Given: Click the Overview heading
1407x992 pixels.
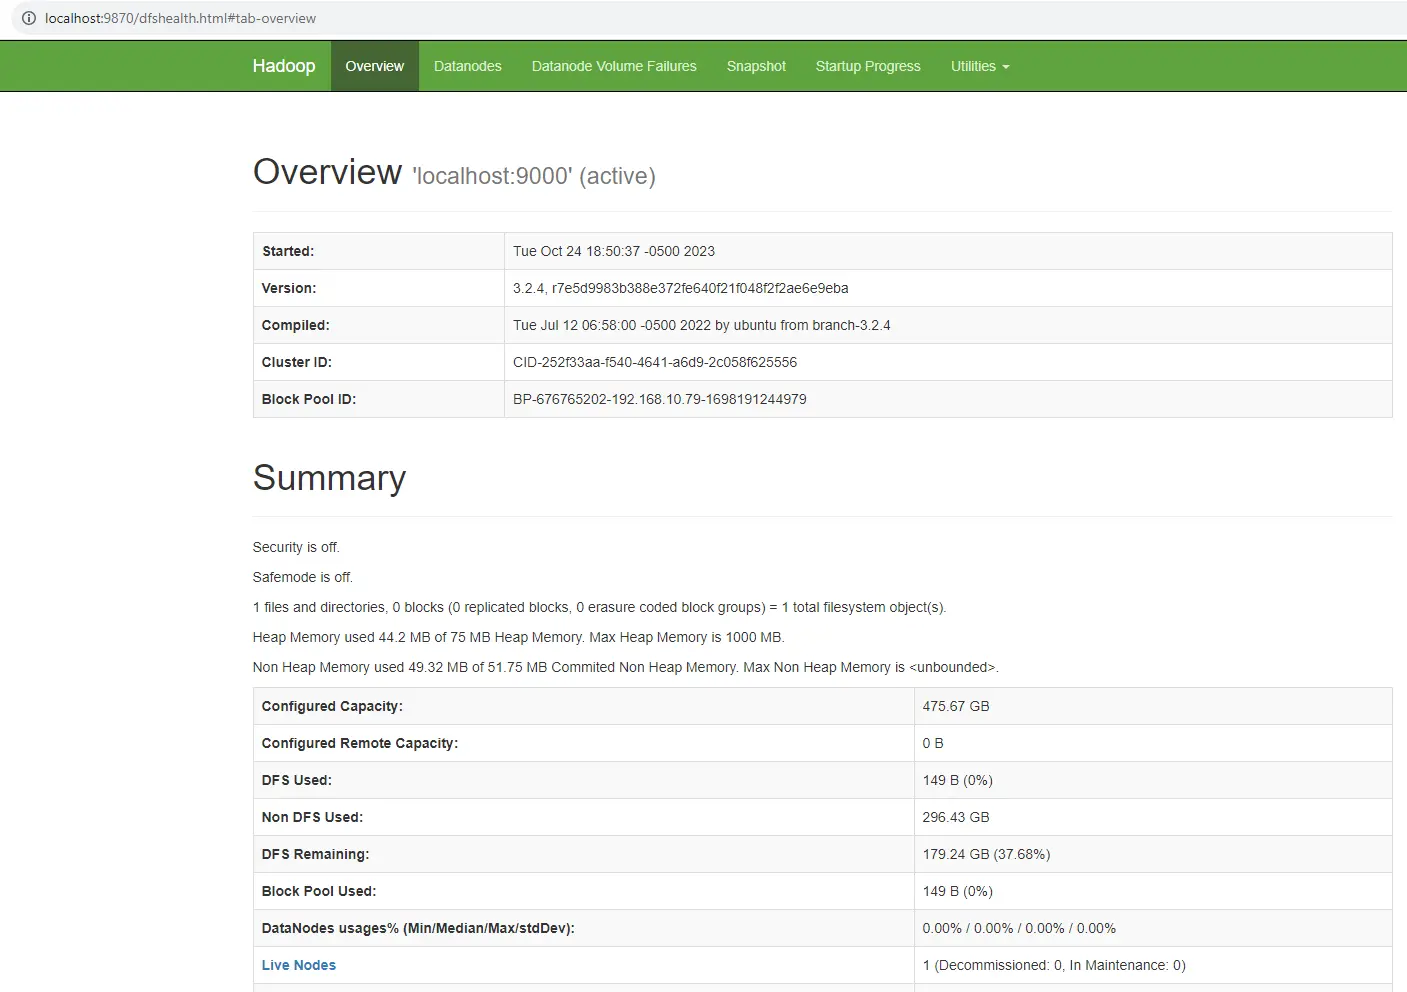Looking at the screenshot, I should [327, 172].
